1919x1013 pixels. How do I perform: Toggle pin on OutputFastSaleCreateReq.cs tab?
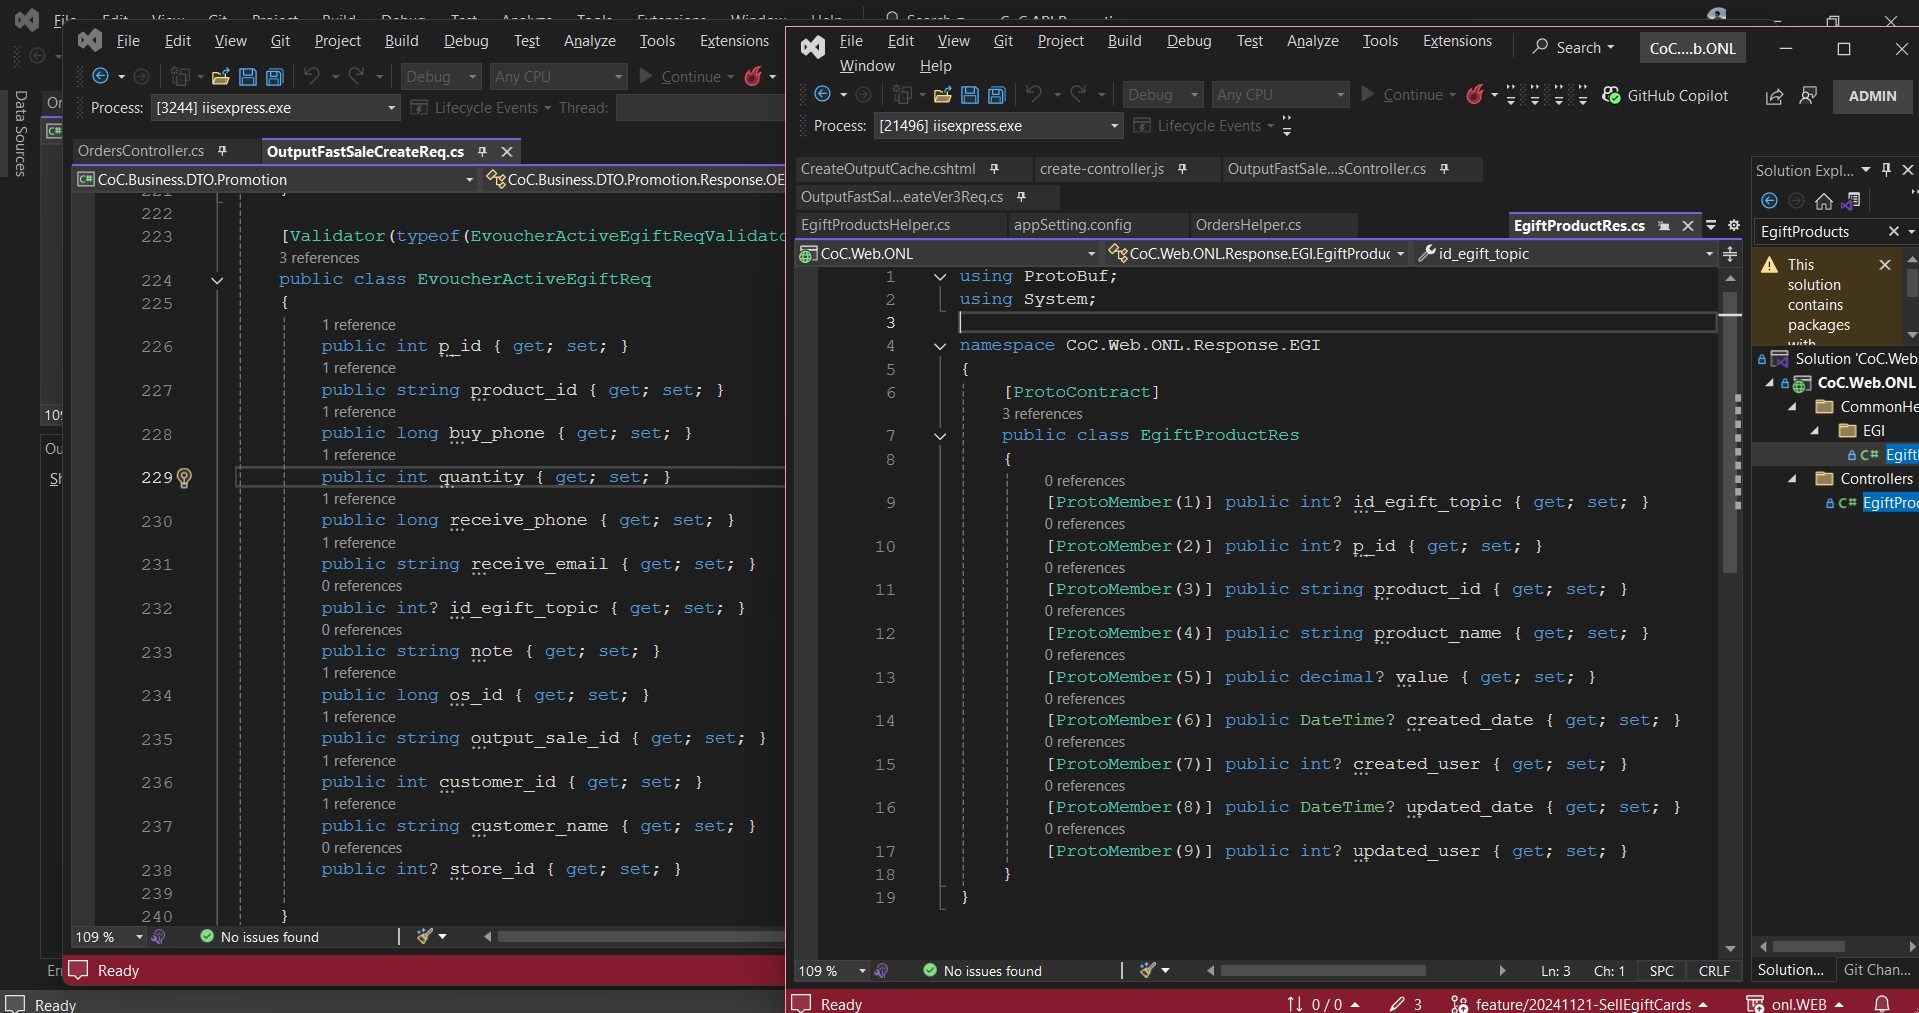pos(482,152)
